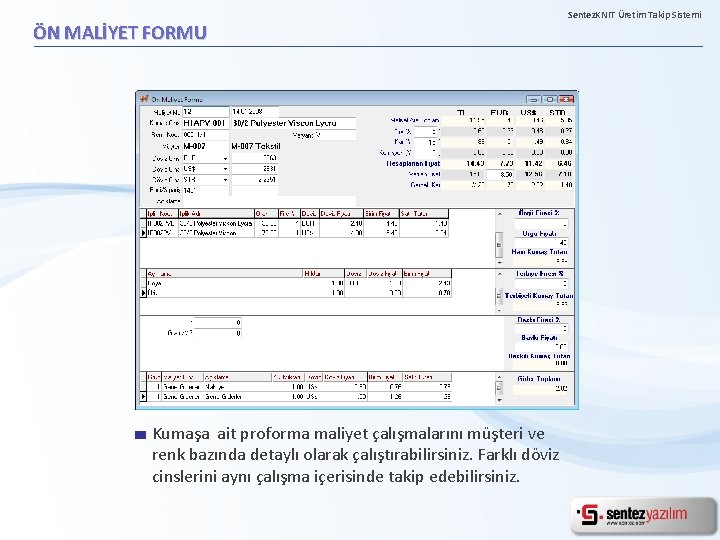Click the row pointer arrow of second yarn row
The width and height of the screenshot is (720, 540).
143,233
